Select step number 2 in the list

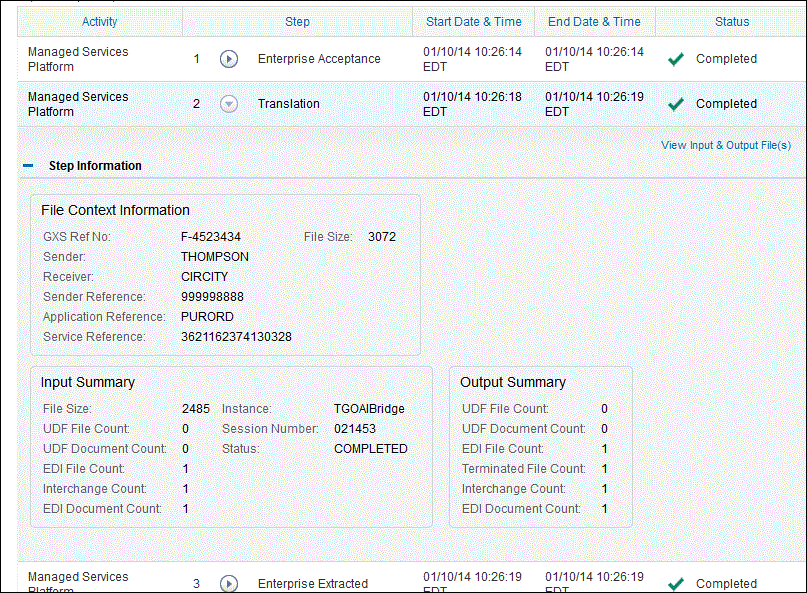coord(197,104)
